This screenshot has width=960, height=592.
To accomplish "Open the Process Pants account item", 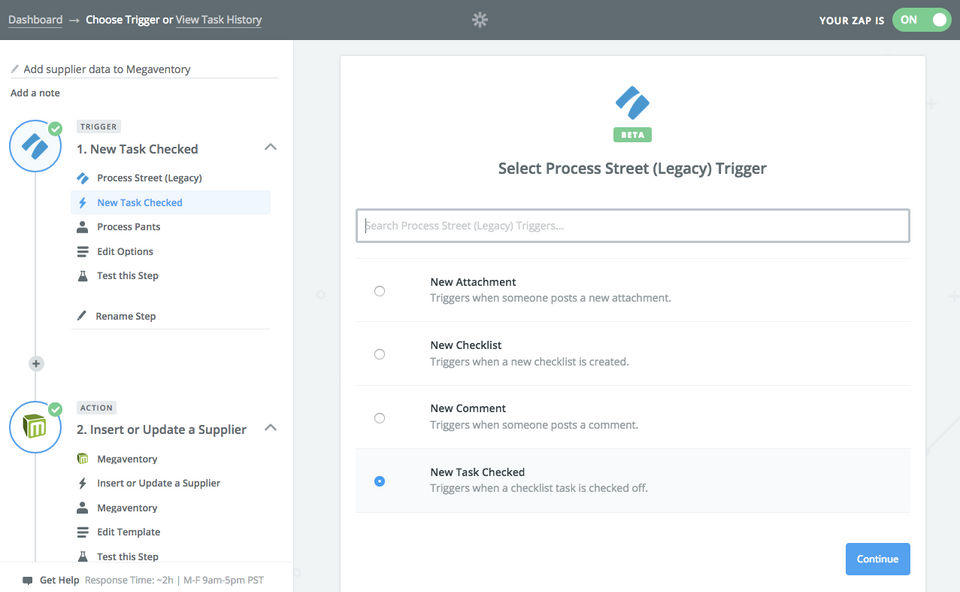I will coord(128,227).
